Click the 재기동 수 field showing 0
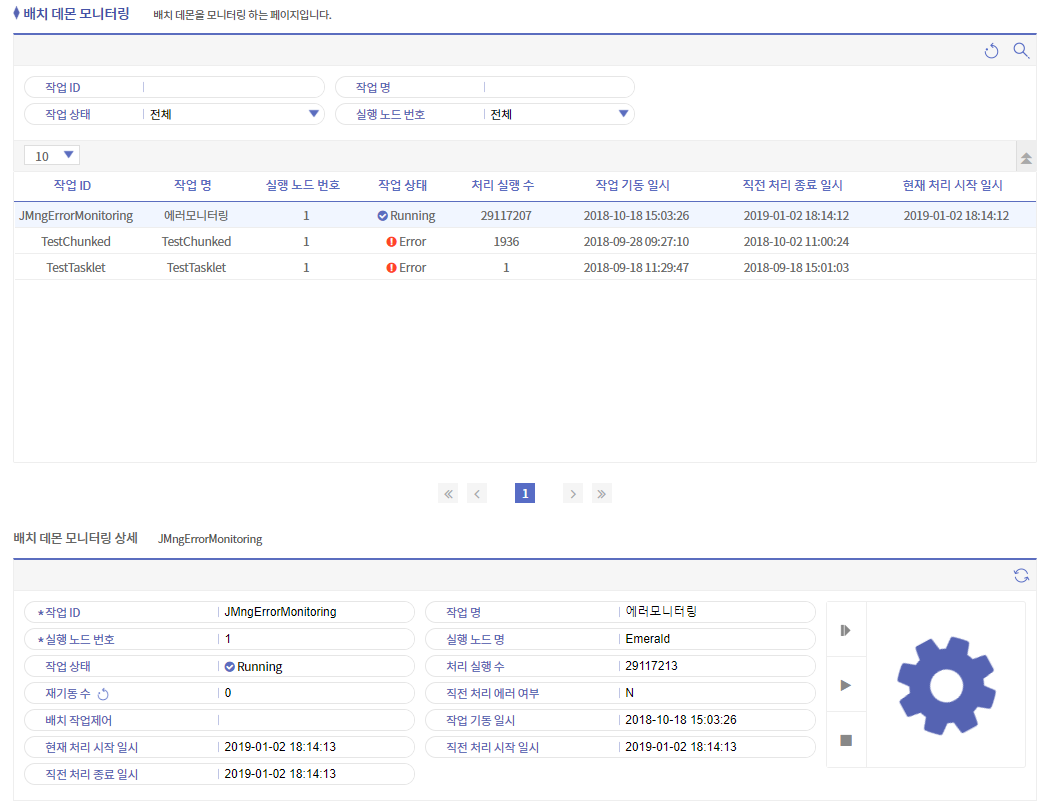The image size is (1046, 810). pos(219,693)
